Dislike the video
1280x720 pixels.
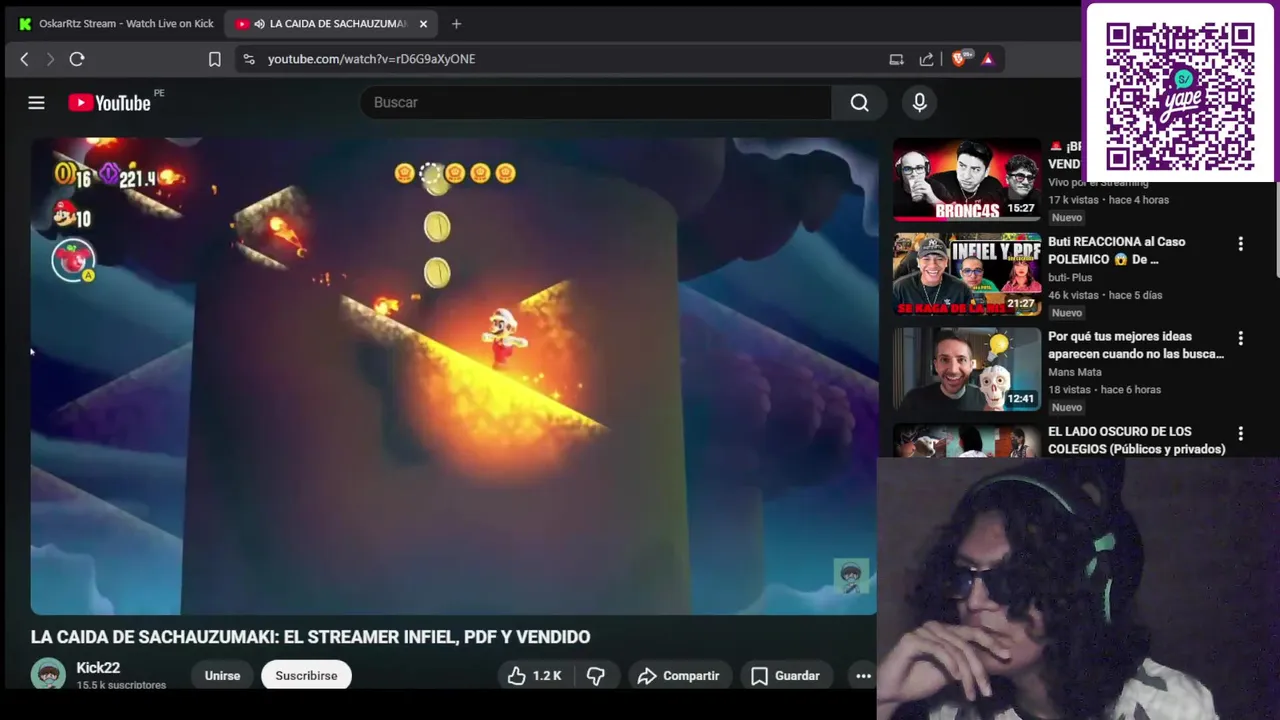(x=596, y=676)
